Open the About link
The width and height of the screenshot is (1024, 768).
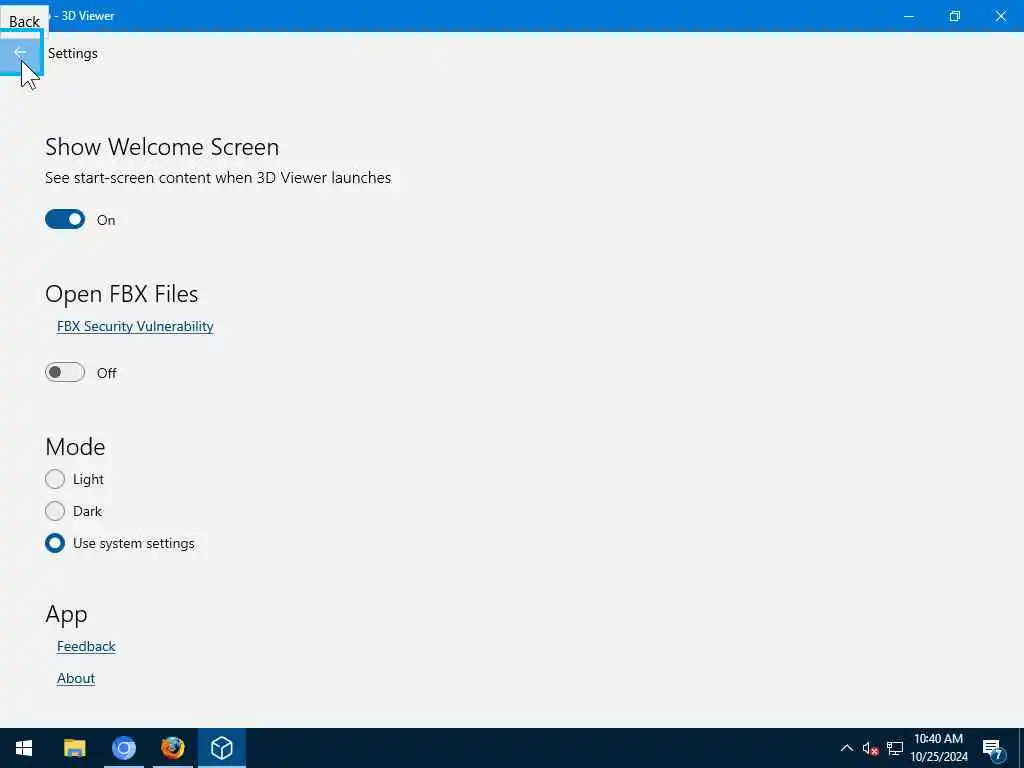(76, 678)
